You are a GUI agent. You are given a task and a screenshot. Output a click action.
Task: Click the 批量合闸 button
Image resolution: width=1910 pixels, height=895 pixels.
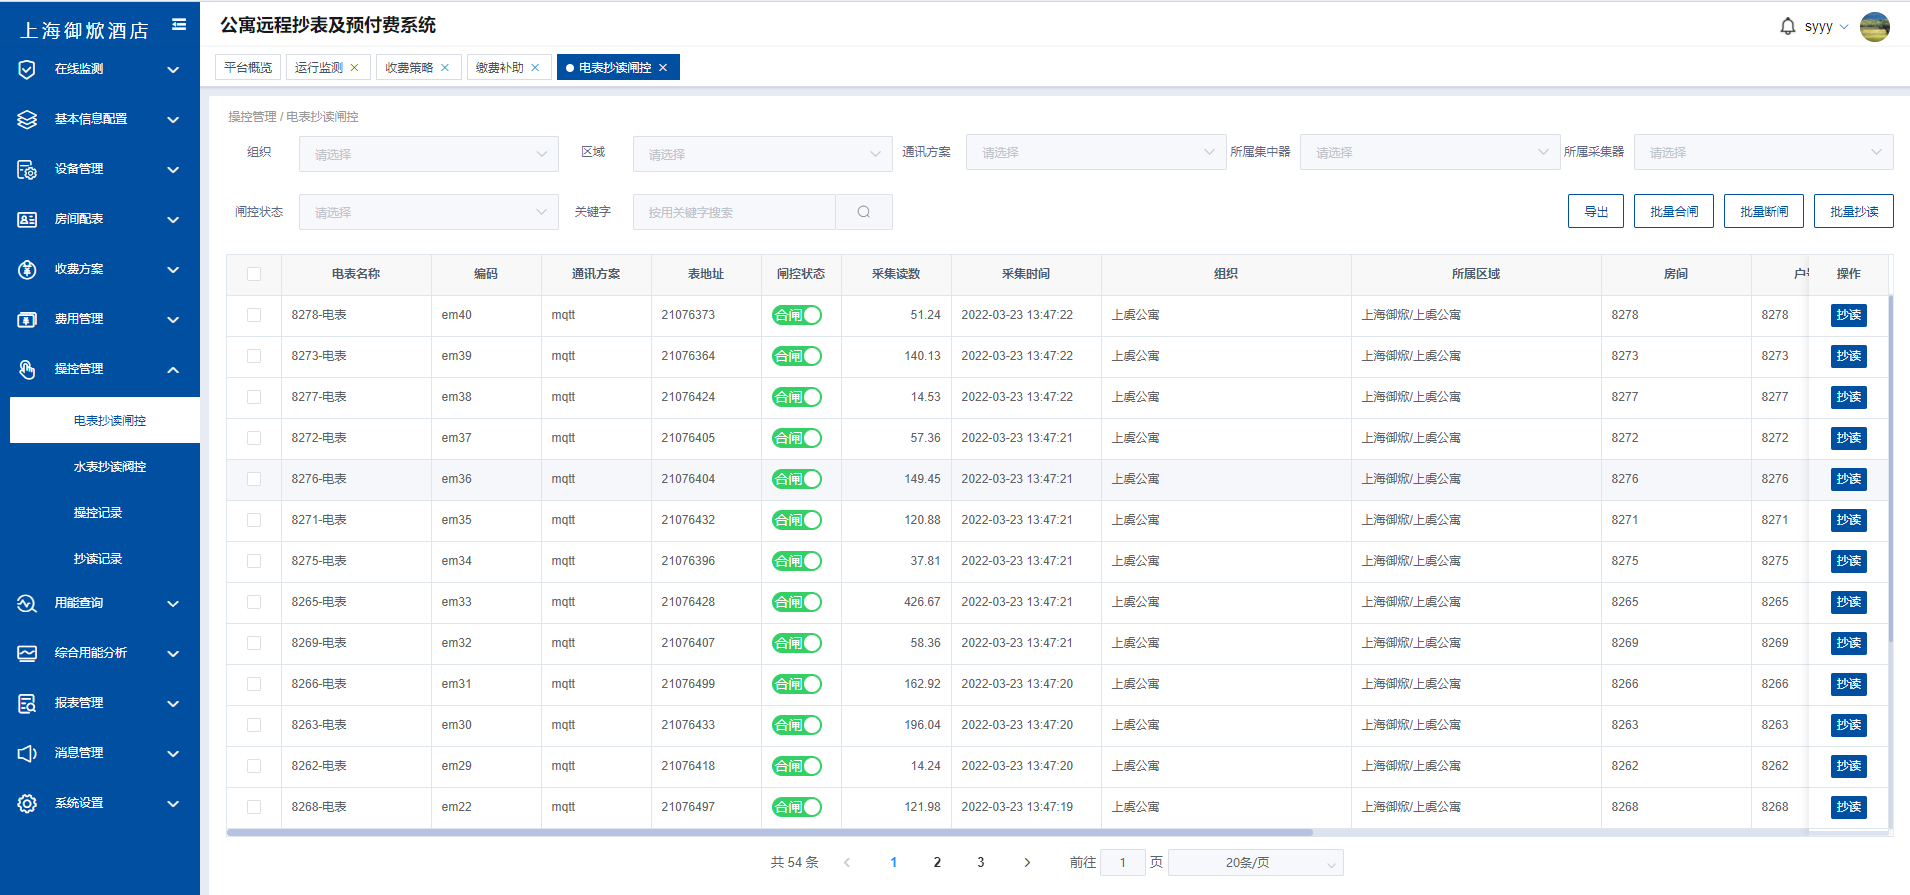tap(1673, 212)
